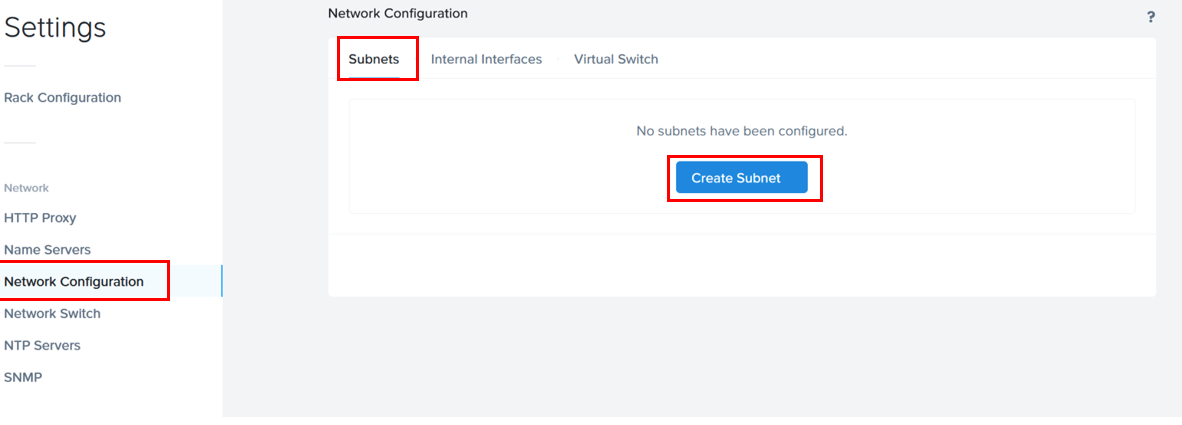Click the Network Configuration page heading
Screen dimensions: 1182x425
398,13
